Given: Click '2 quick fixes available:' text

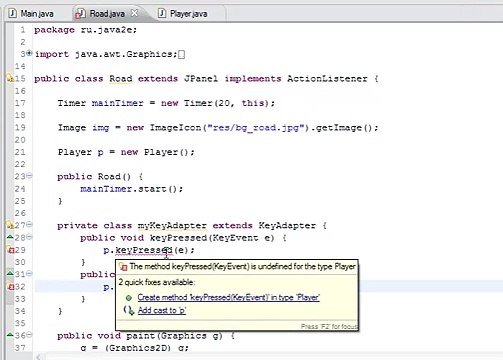Looking at the screenshot, I should pos(156,282).
